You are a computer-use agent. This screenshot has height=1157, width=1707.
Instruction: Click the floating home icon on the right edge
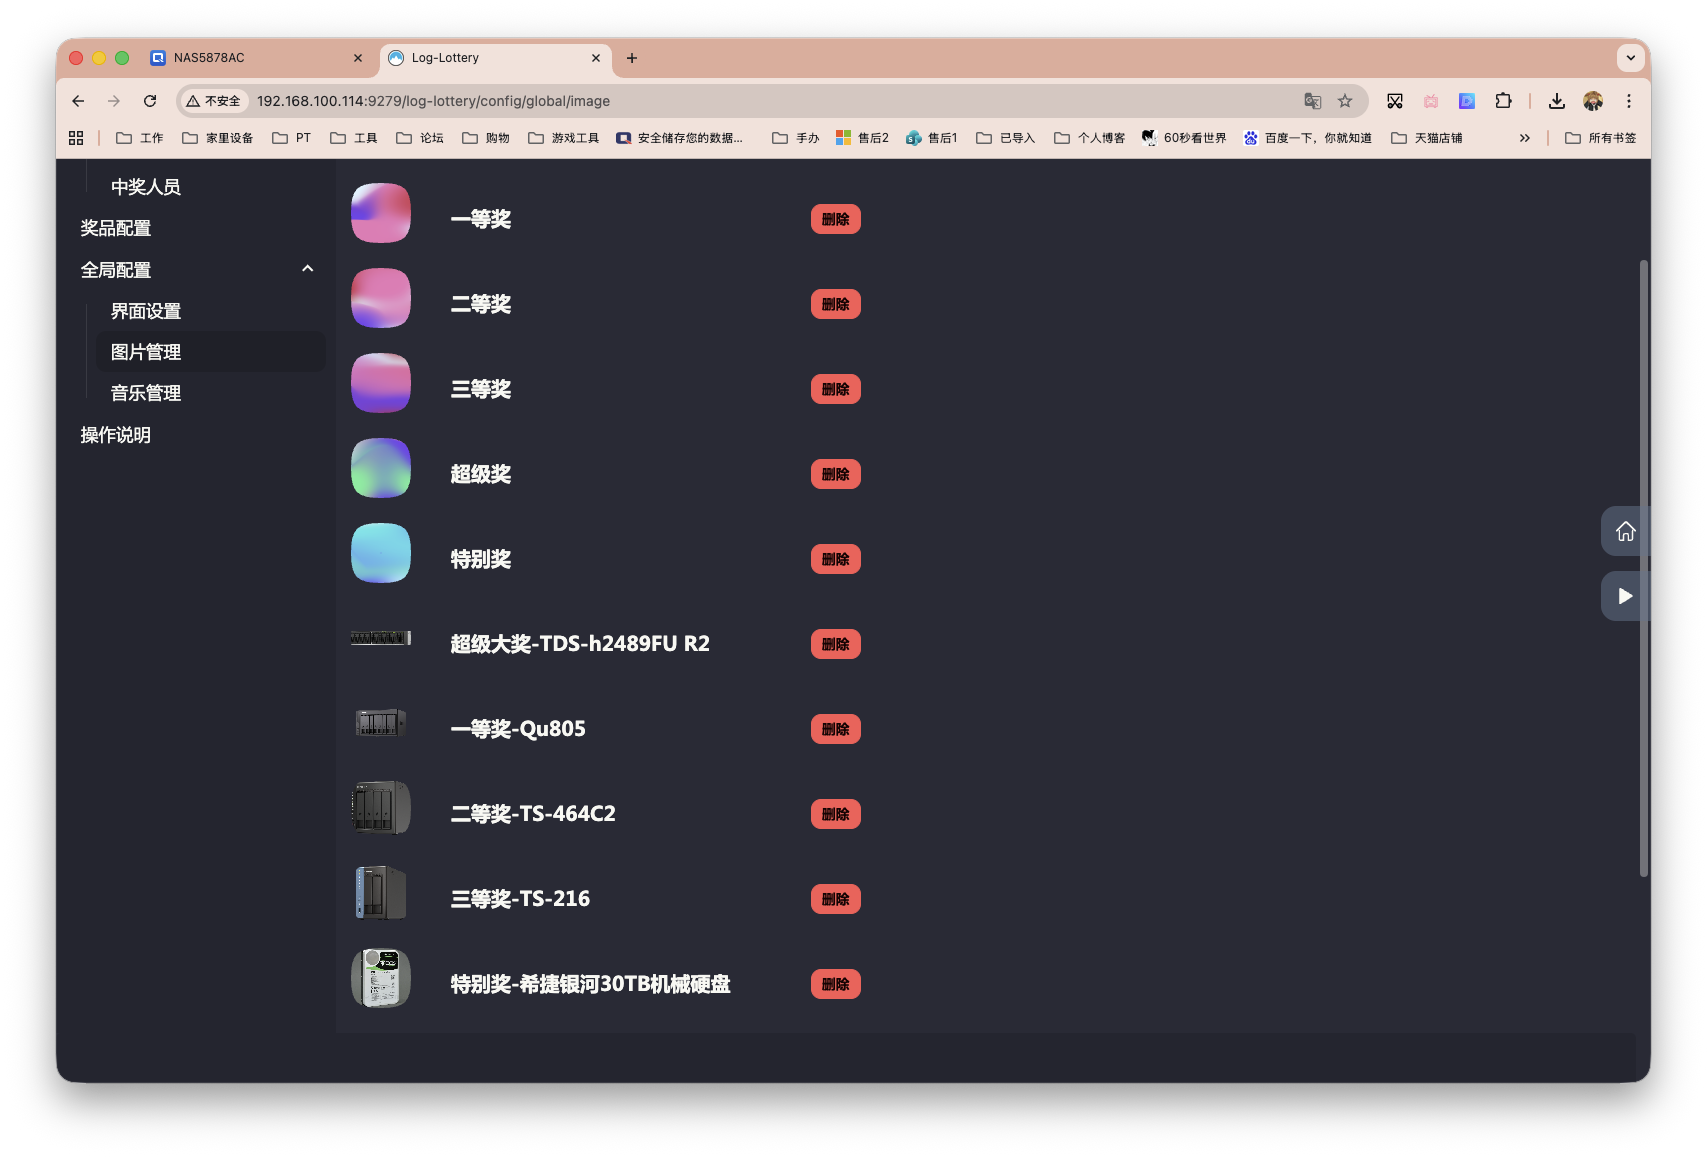tap(1625, 531)
